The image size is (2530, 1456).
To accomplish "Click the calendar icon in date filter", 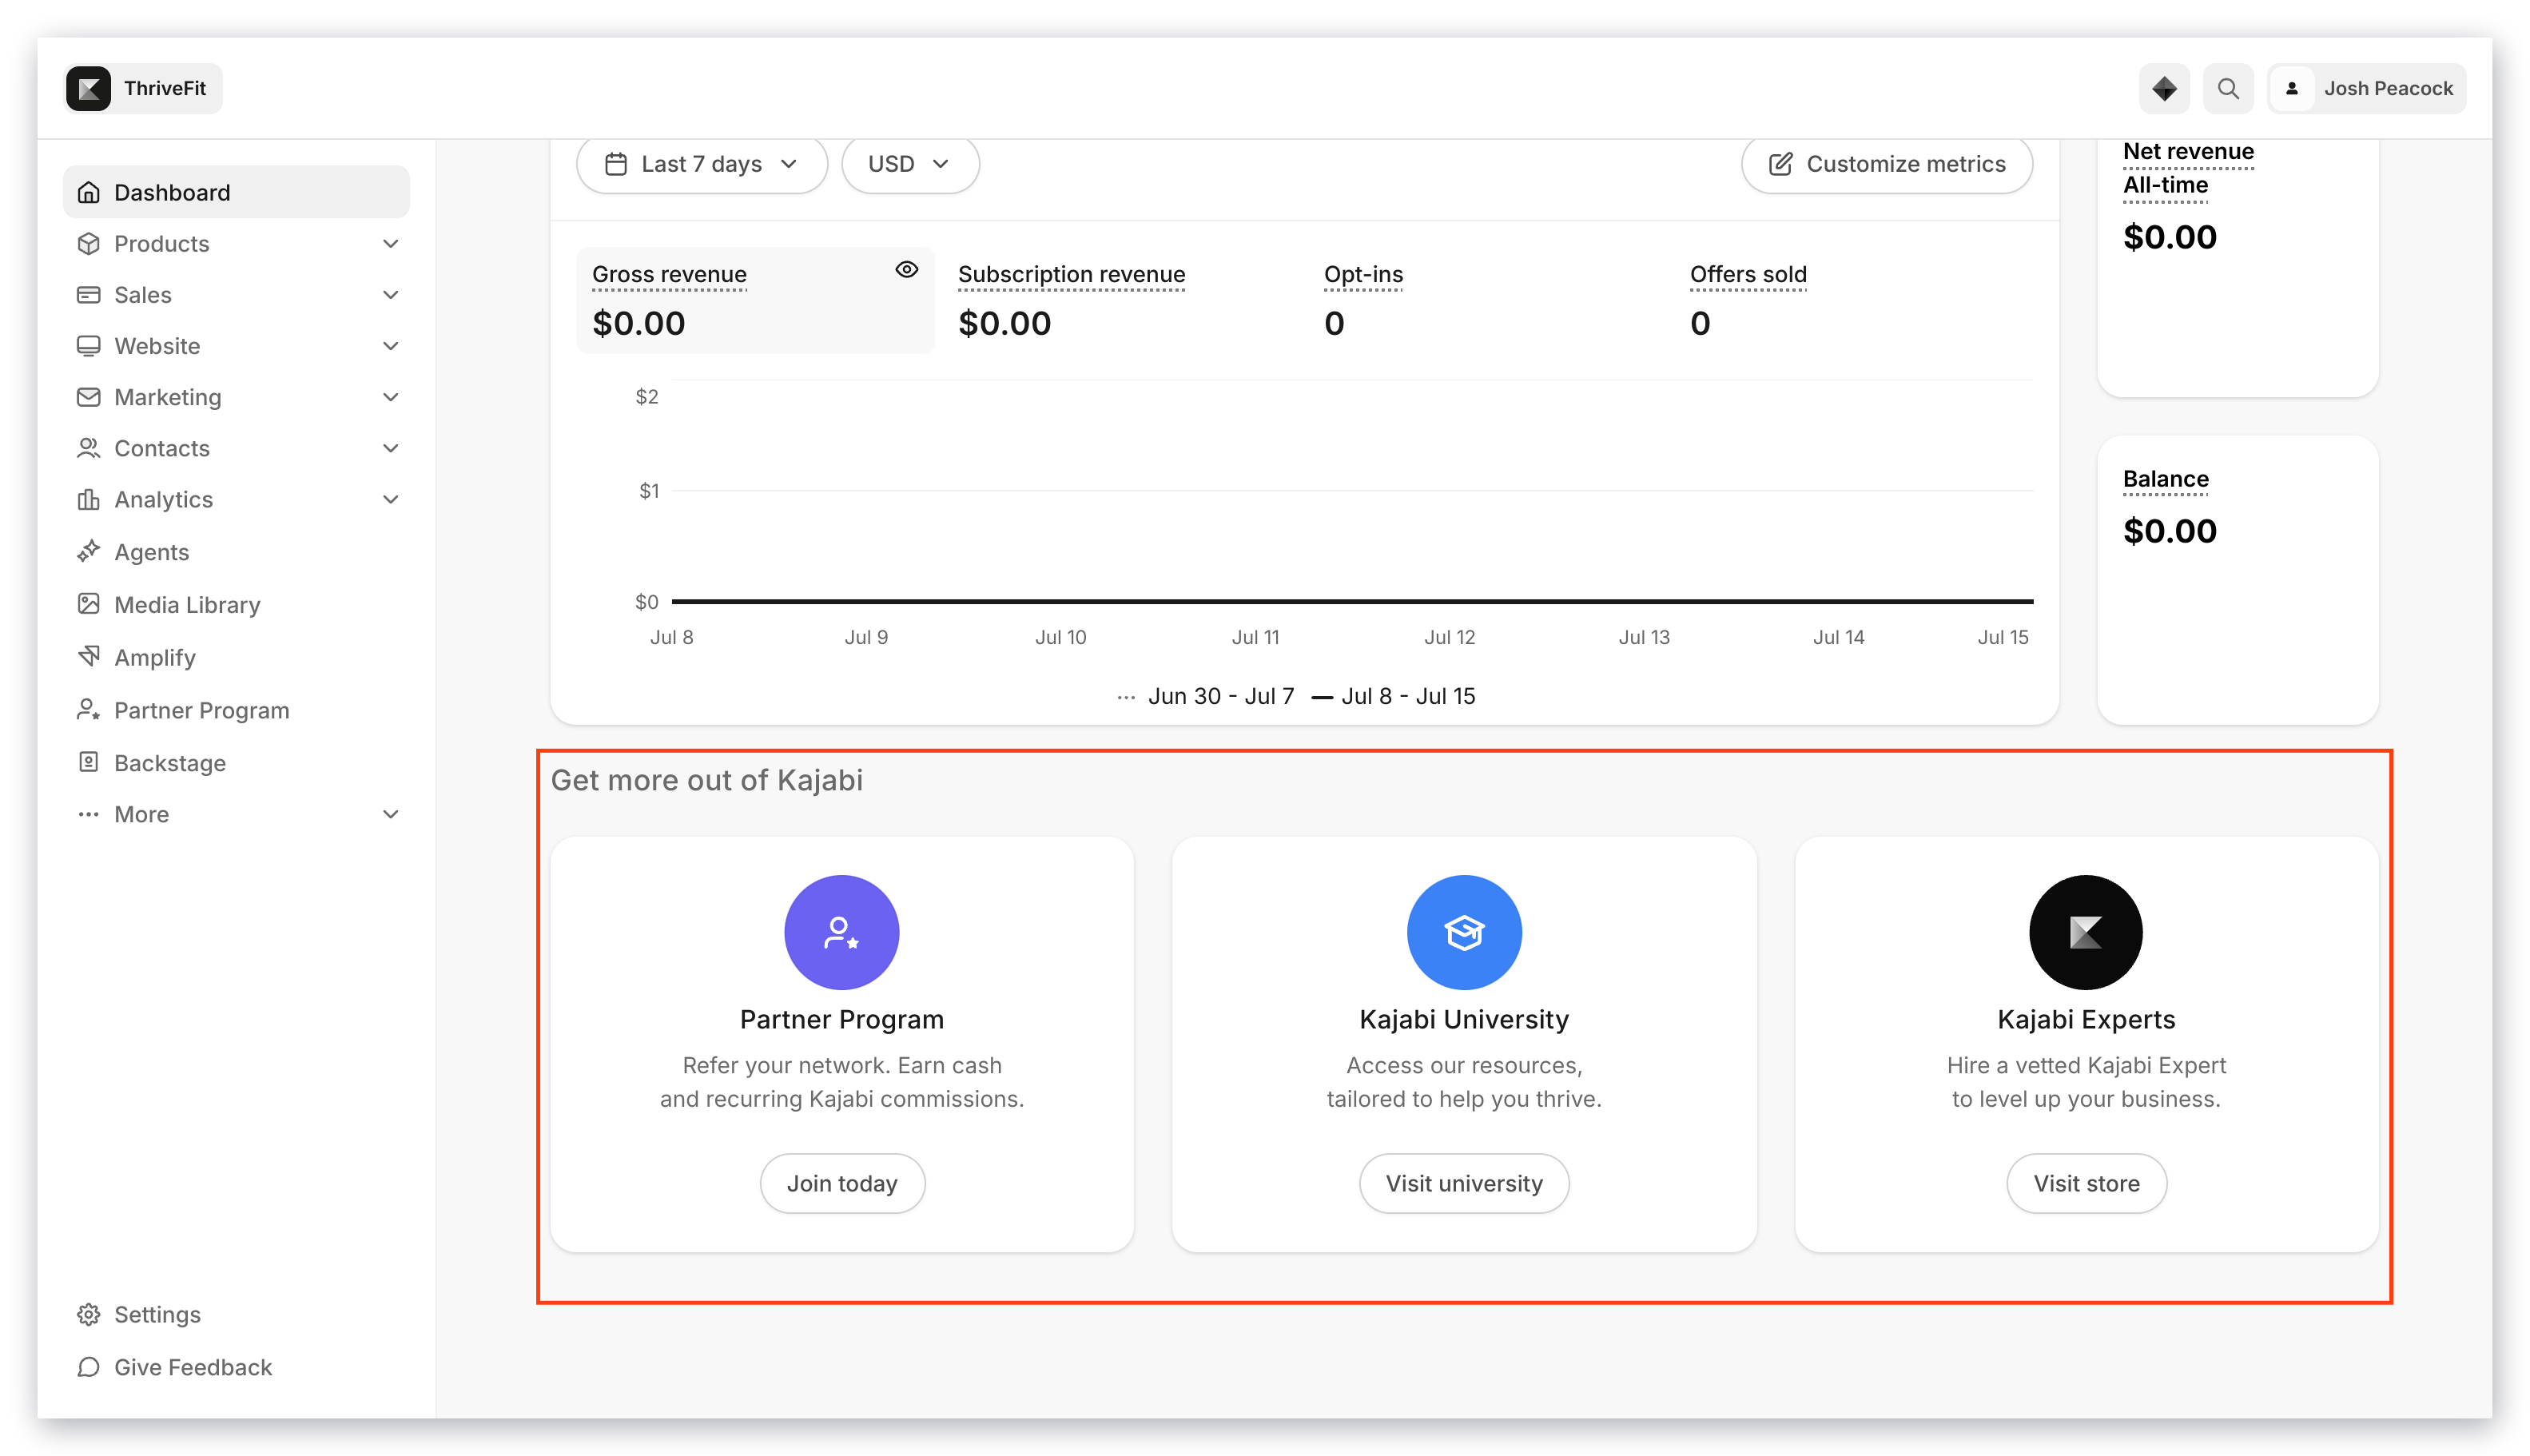I will (616, 163).
